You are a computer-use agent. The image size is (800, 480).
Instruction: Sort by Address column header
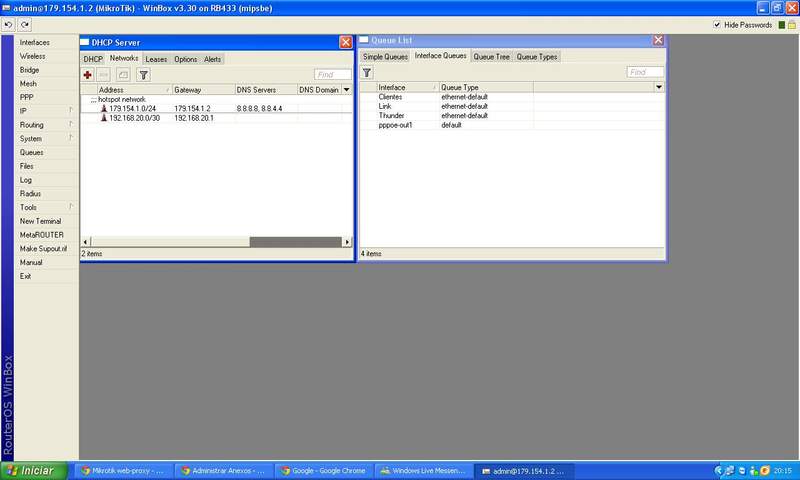pyautogui.click(x=134, y=90)
